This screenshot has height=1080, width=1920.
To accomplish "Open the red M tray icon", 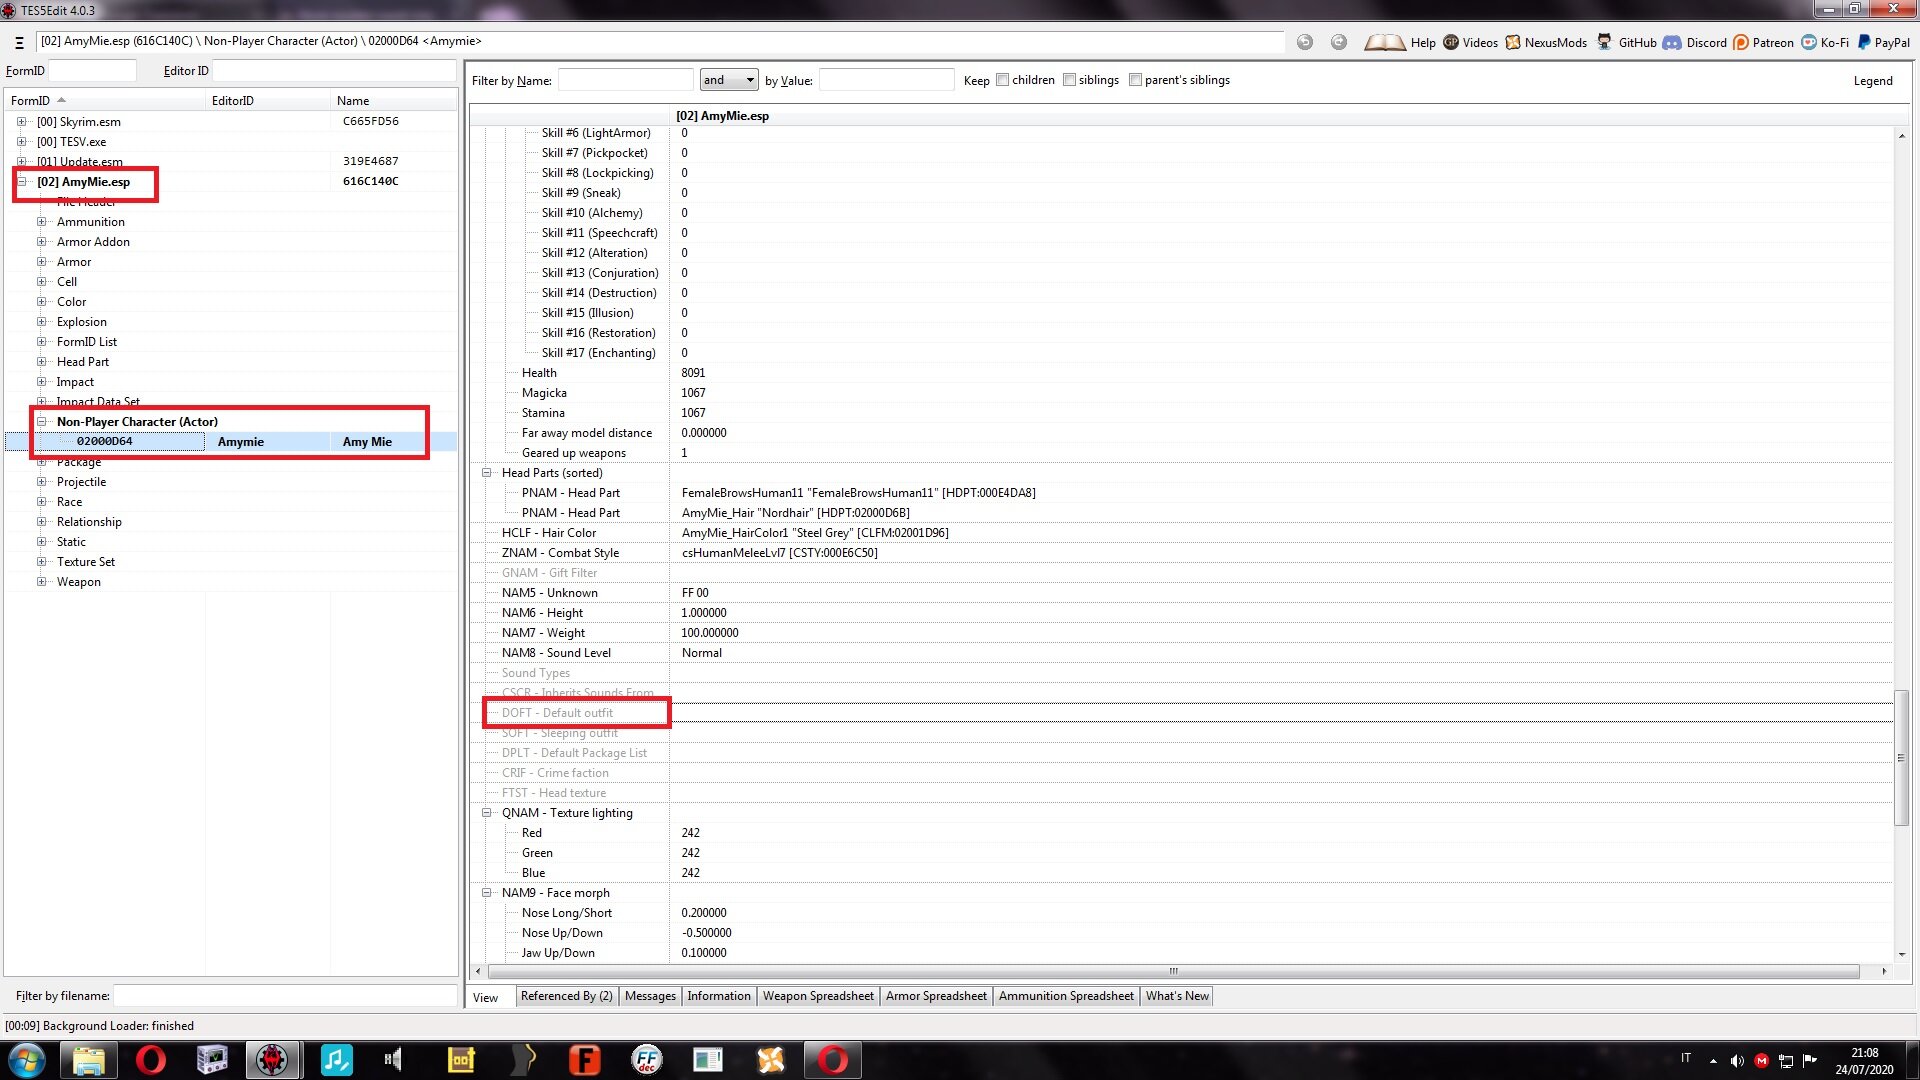I will click(x=1761, y=1061).
